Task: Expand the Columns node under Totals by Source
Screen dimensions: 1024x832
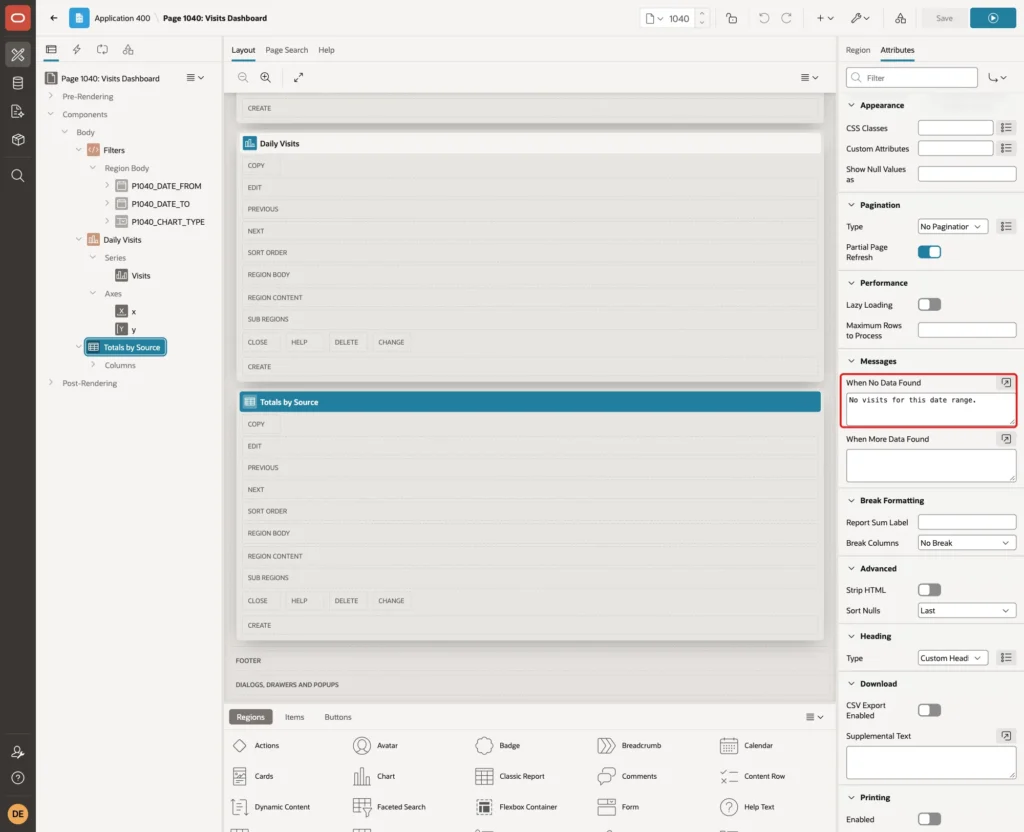Action: click(93, 365)
